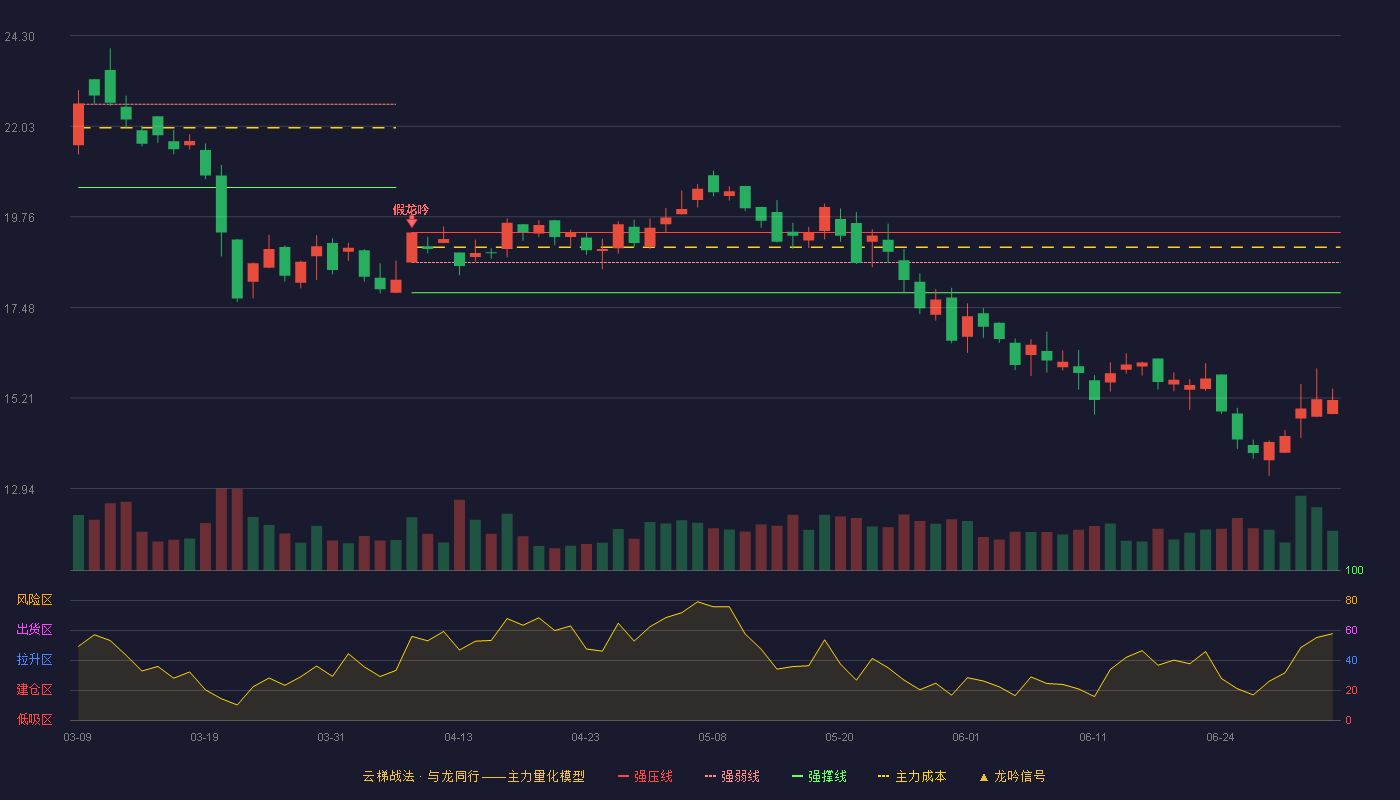Click the 06-11 date label

tap(1093, 737)
